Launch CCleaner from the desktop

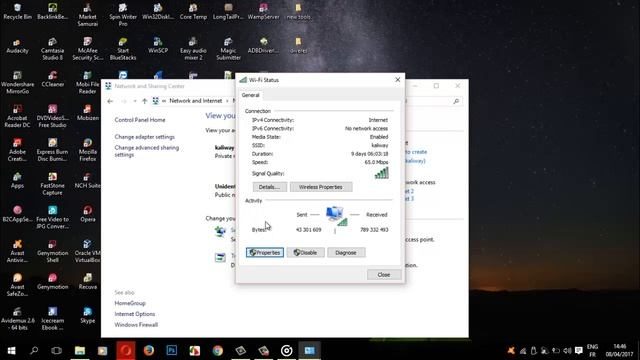(53, 80)
